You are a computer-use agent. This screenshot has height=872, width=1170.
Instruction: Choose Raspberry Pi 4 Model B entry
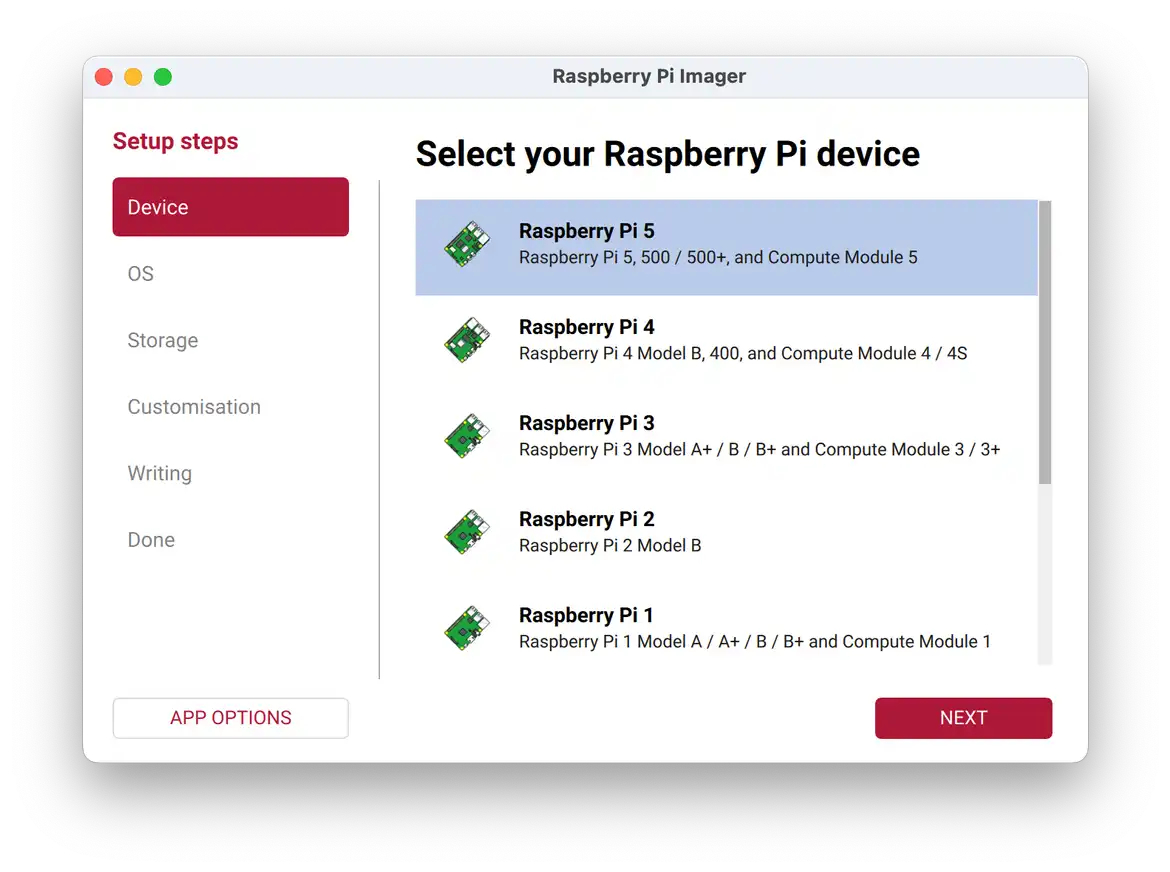click(x=742, y=353)
